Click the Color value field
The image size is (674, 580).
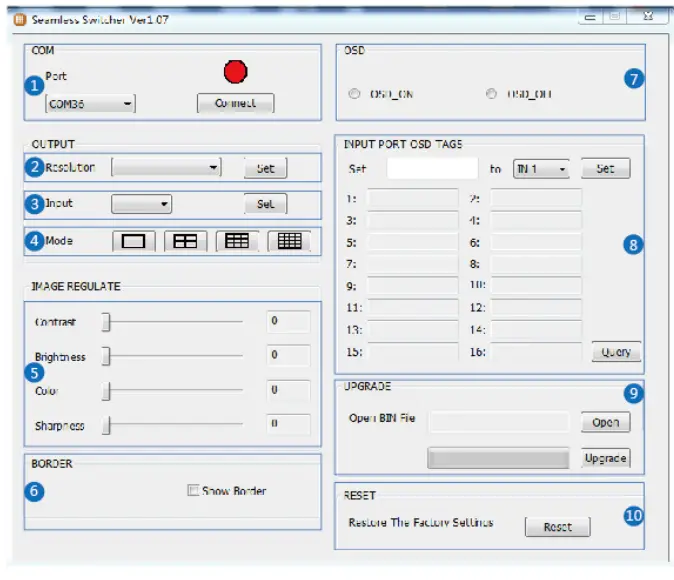click(288, 390)
